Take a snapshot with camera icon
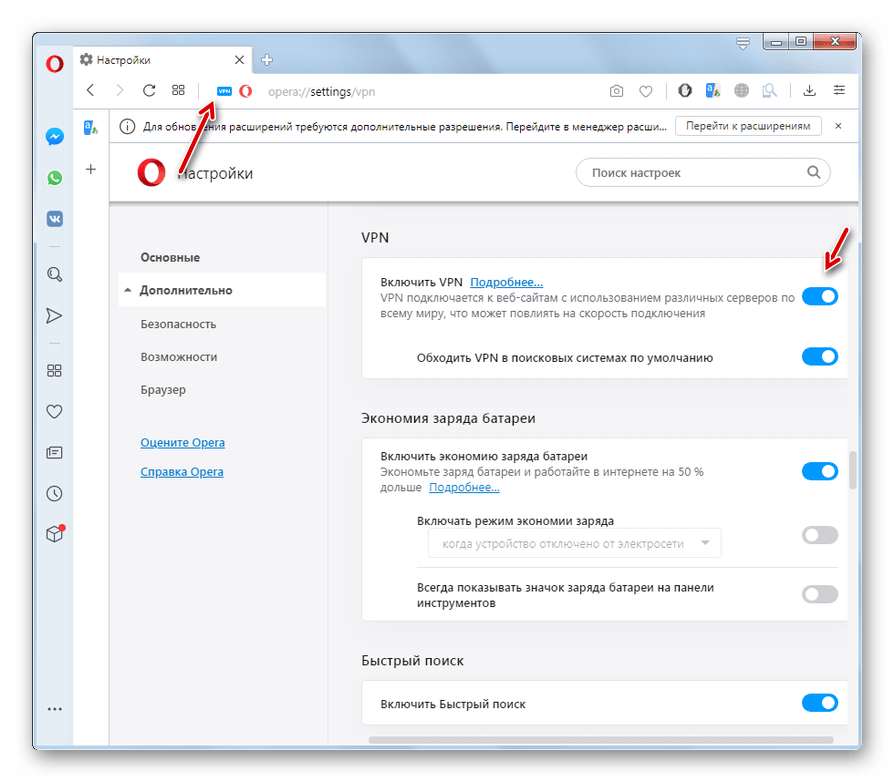The image size is (895, 783). tap(616, 91)
